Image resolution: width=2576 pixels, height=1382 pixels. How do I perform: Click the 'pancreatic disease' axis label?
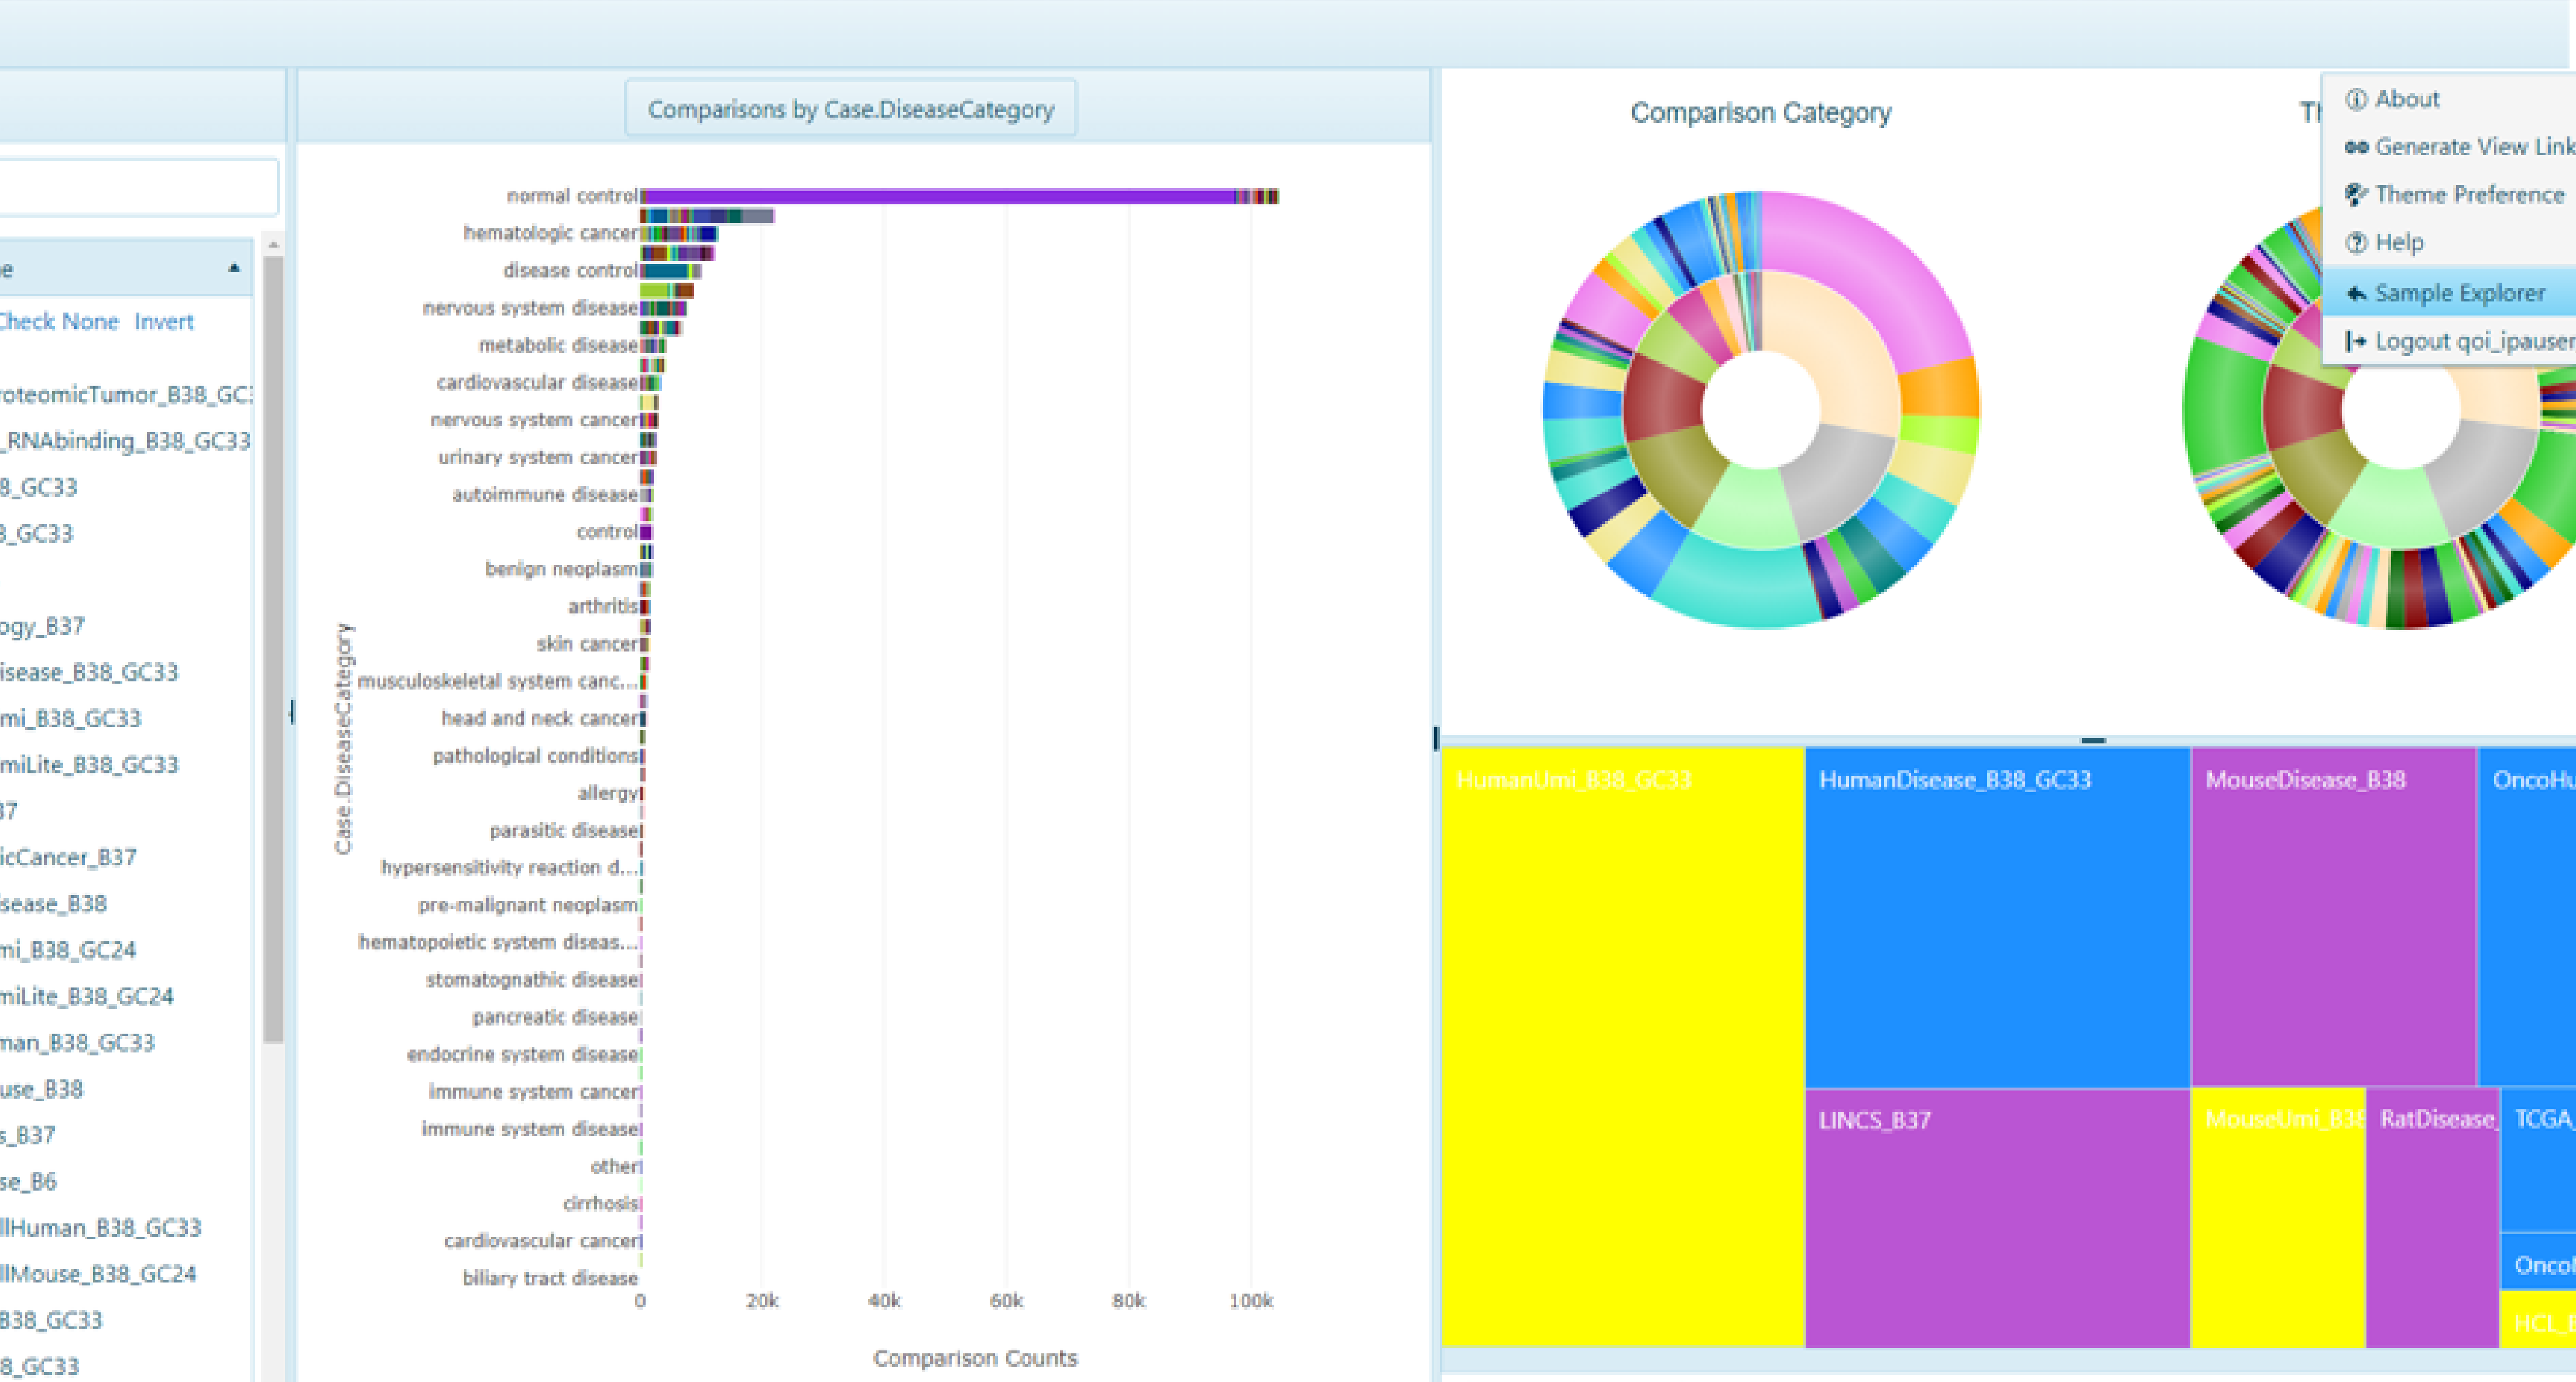click(x=555, y=1017)
